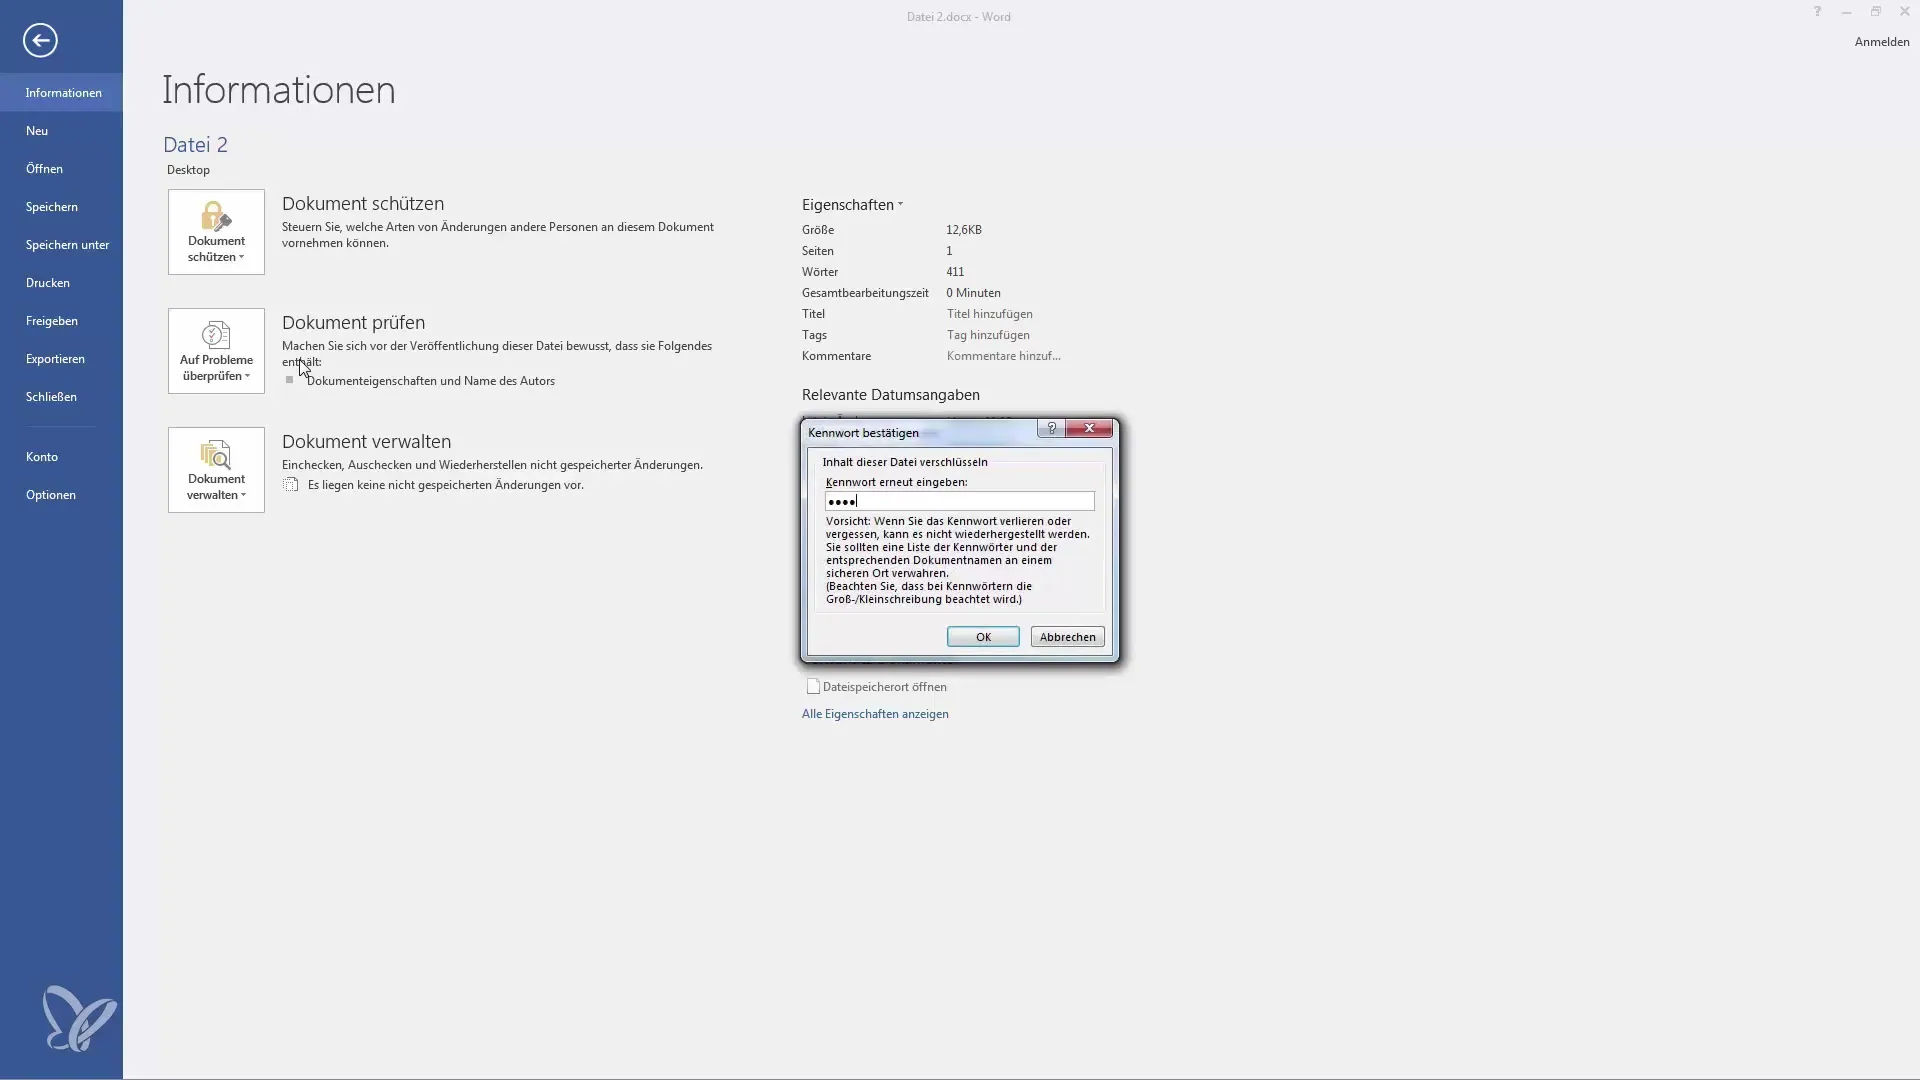Expand the Eigenschaften dropdown

[x=852, y=205]
